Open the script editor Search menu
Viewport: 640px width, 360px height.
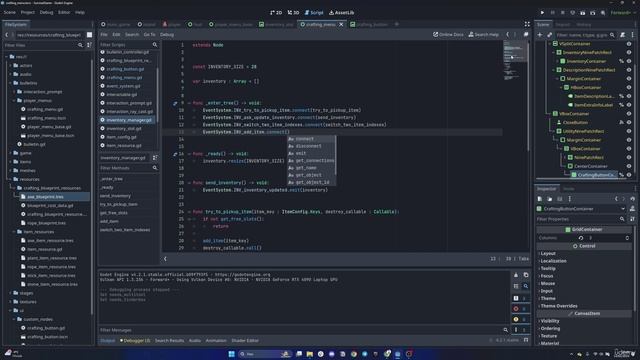coord(132,35)
